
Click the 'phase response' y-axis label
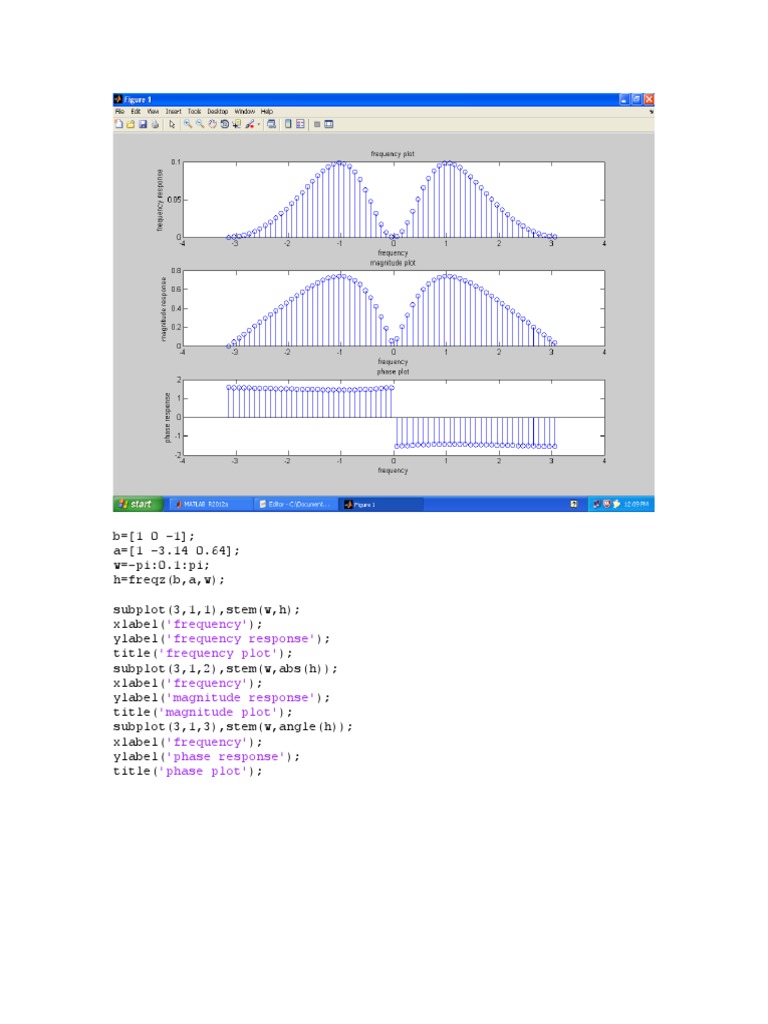click(168, 417)
